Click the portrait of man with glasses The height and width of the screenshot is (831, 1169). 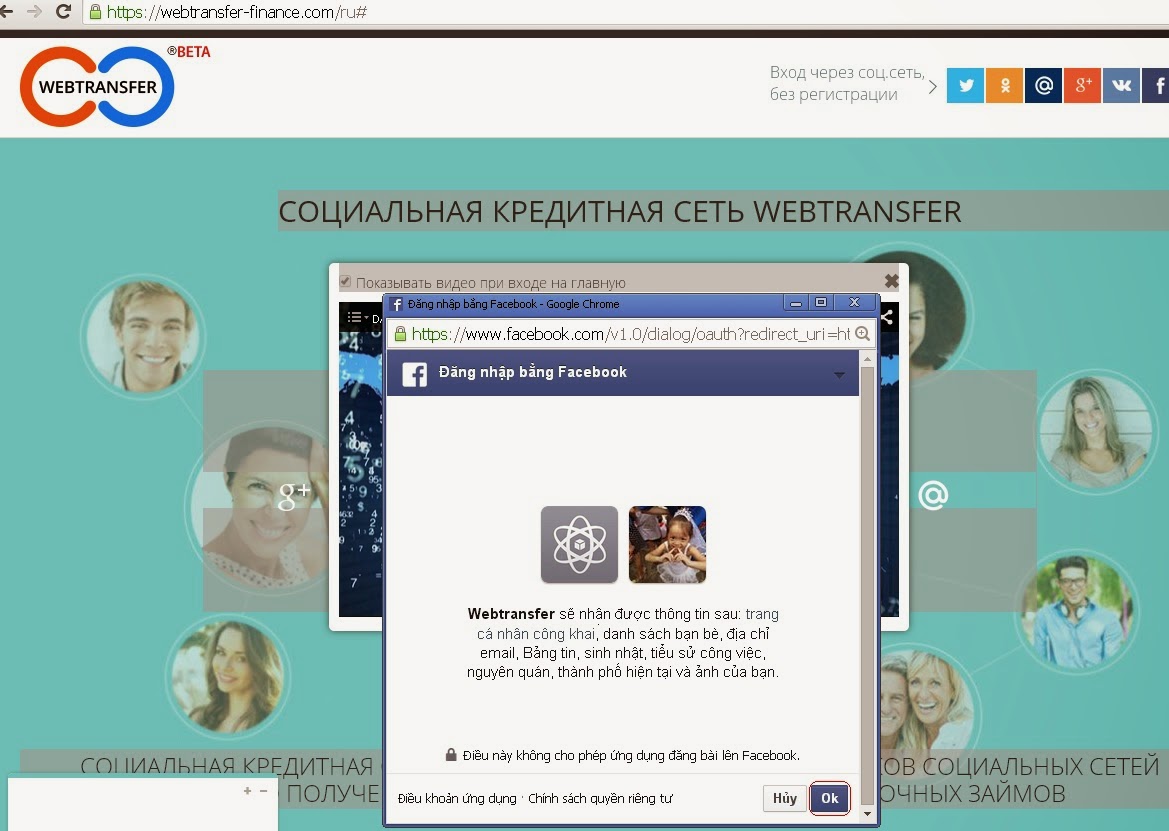point(1077,613)
